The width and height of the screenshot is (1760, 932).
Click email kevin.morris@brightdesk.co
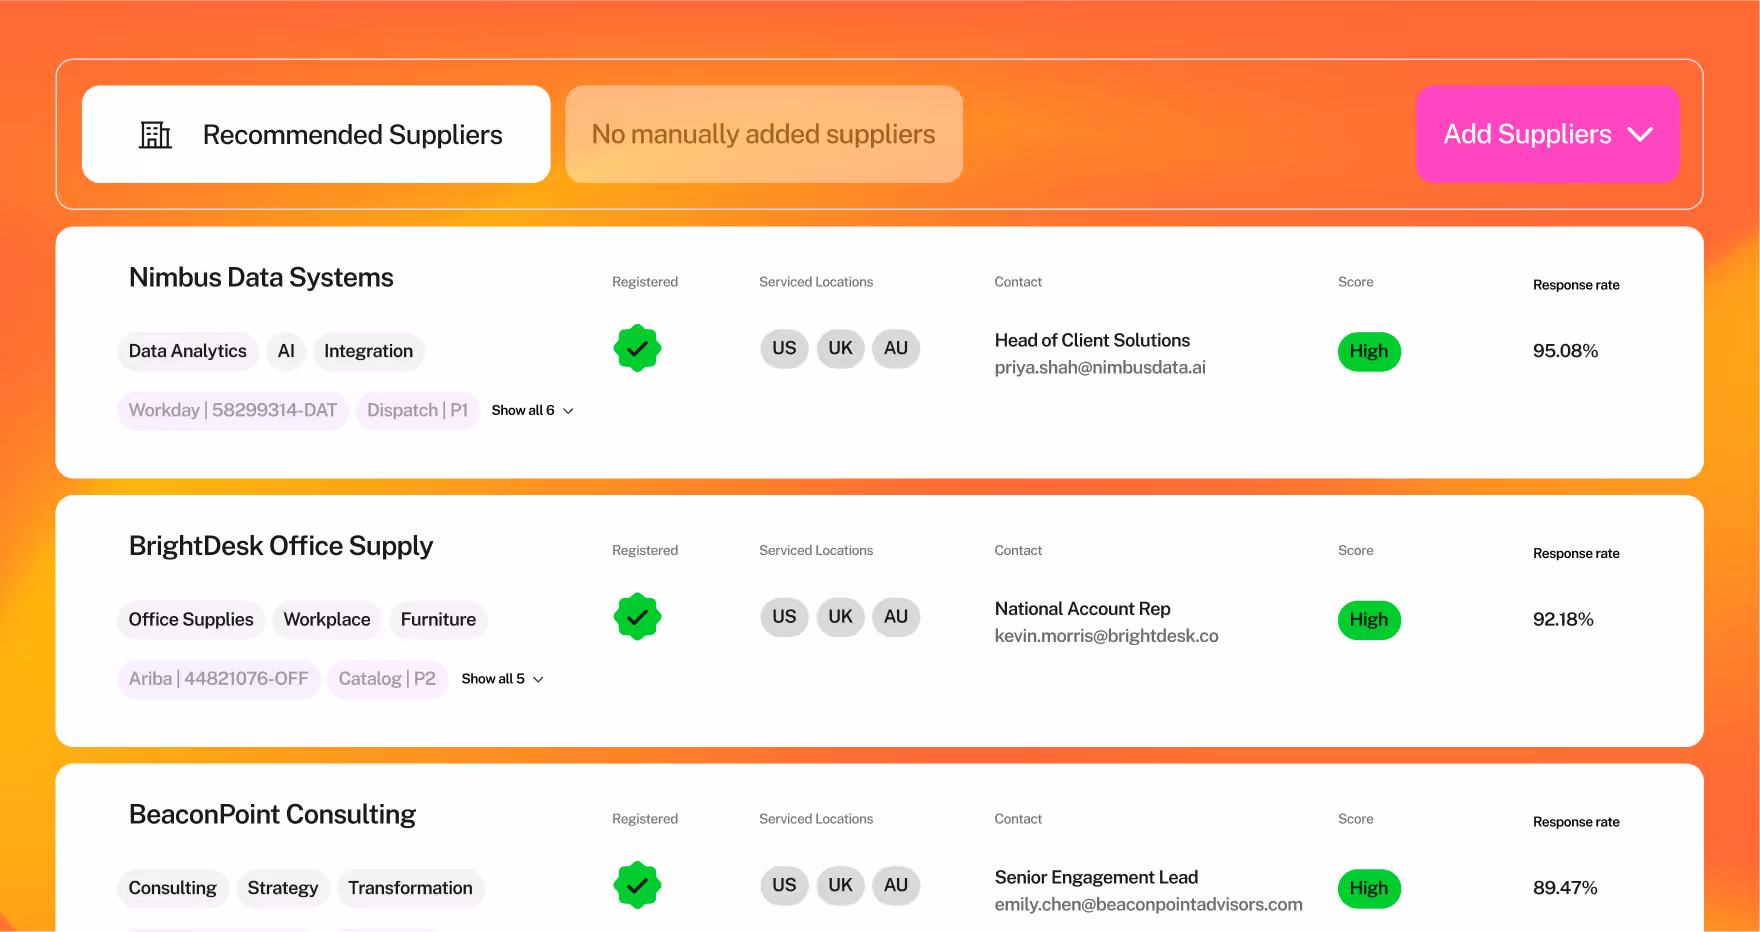1106,636
